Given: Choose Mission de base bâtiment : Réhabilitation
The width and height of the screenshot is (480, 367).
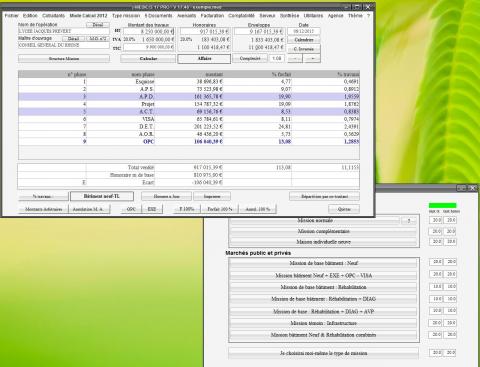Looking at the screenshot, I should [324, 287].
